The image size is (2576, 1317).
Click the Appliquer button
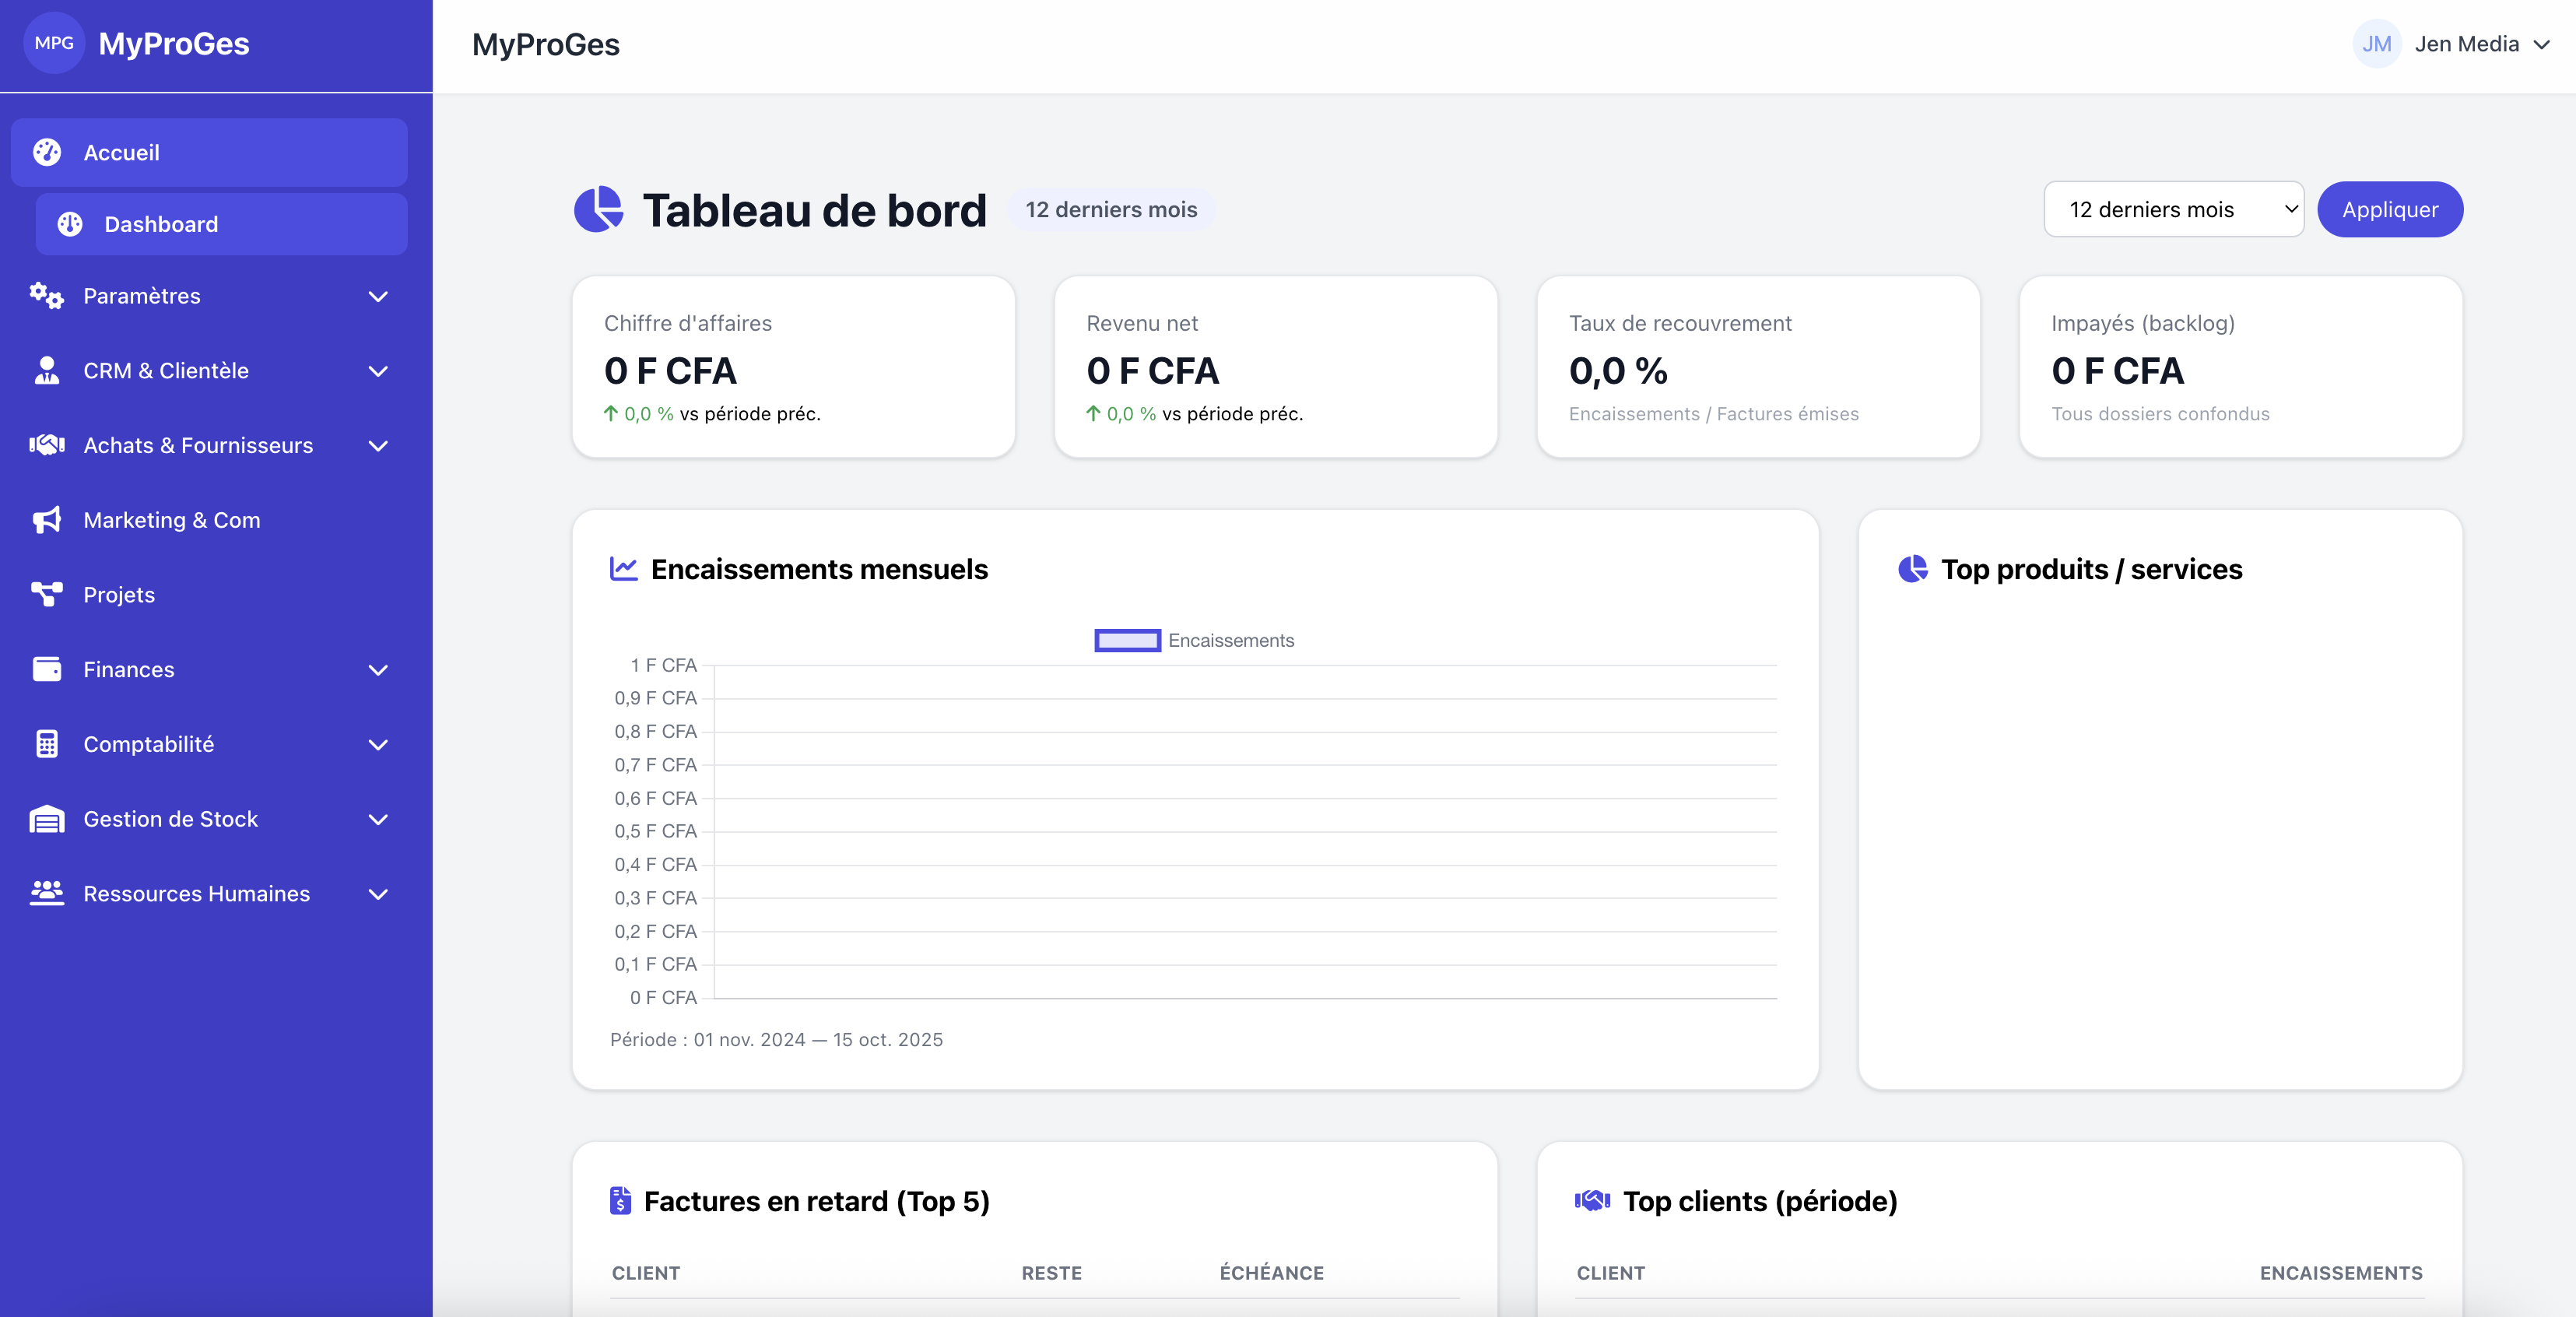pyautogui.click(x=2389, y=210)
